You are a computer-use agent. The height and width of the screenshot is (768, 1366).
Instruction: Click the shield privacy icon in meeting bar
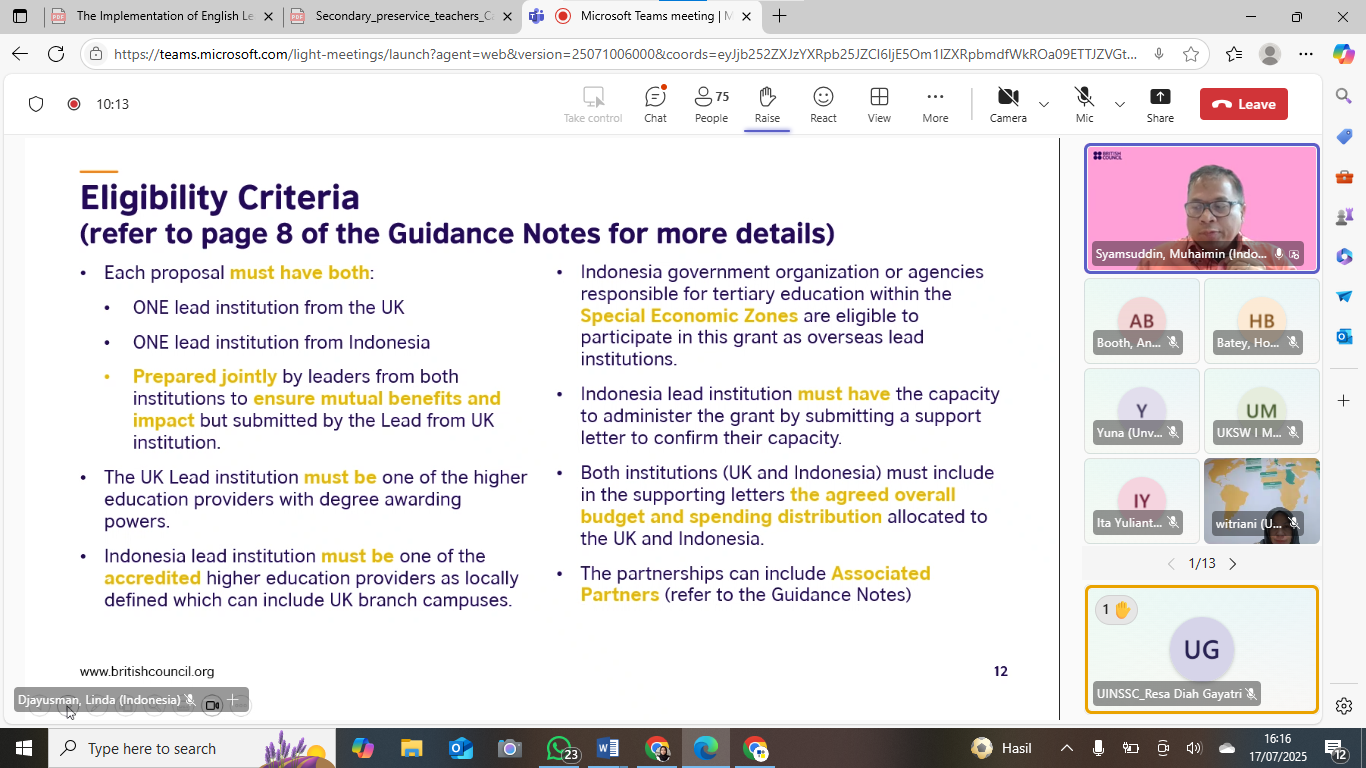point(36,104)
